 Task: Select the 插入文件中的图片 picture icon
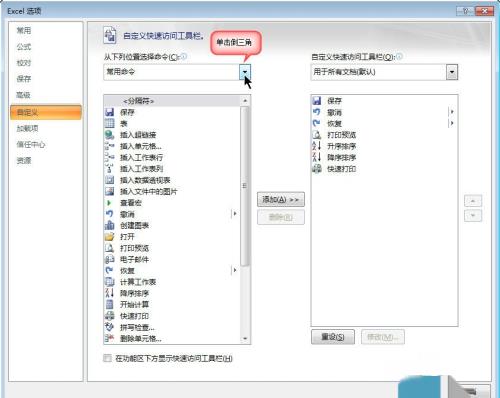pos(109,191)
